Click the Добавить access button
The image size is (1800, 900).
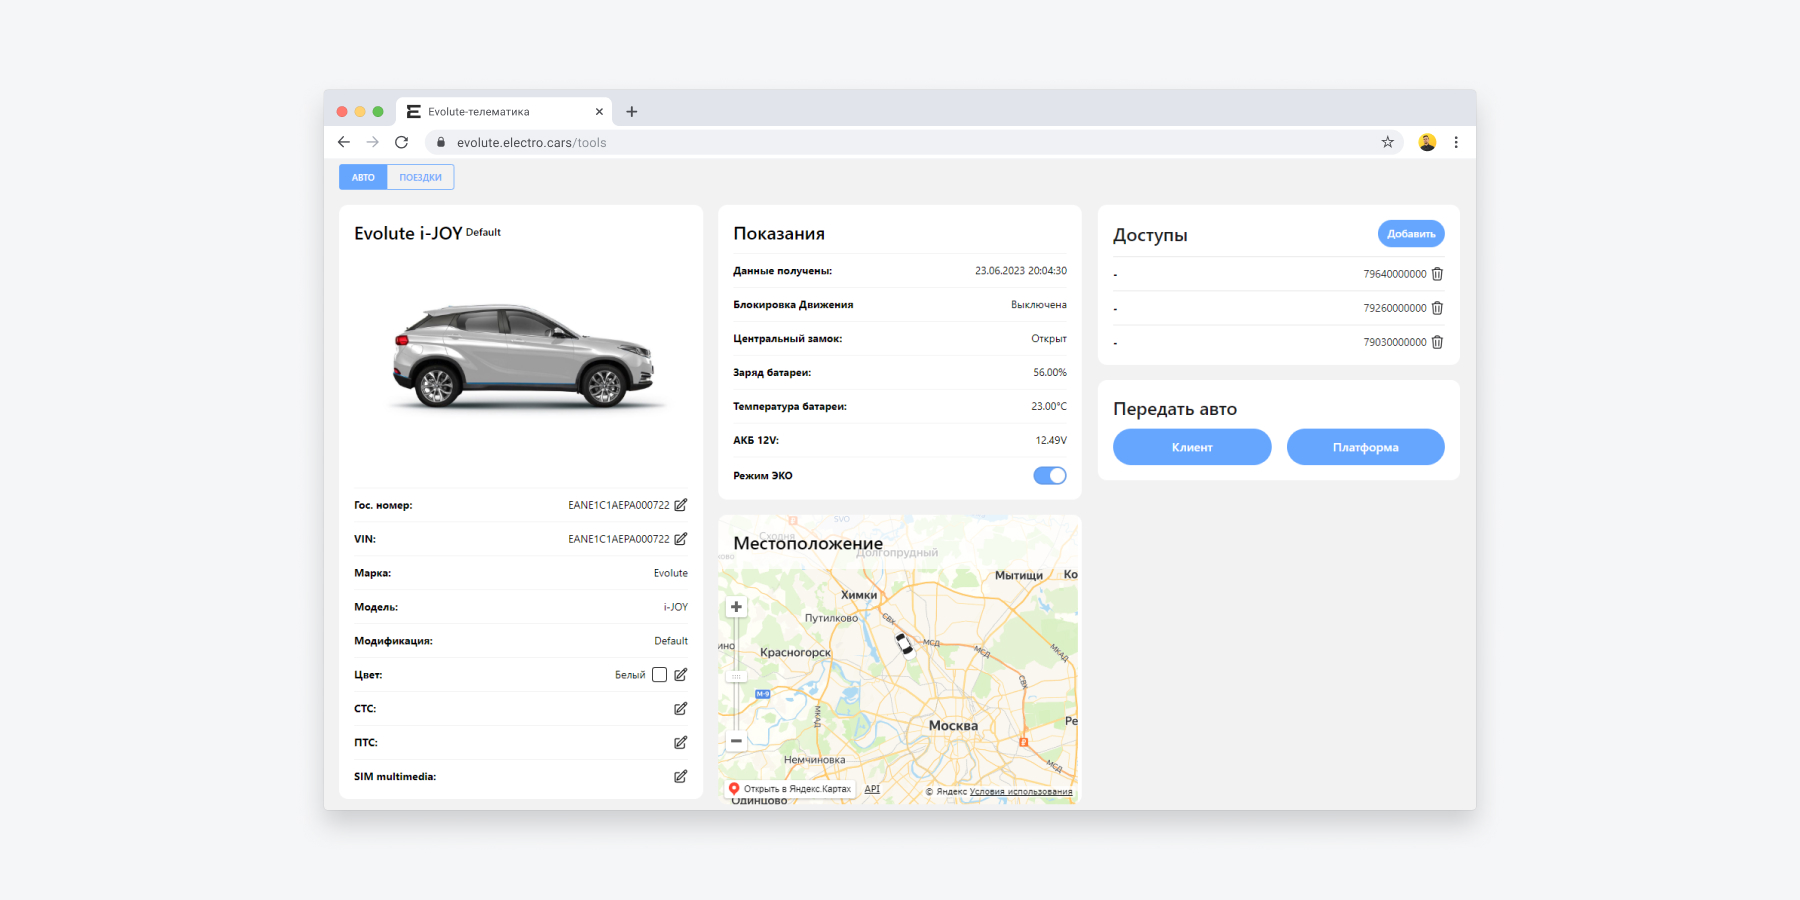1411,234
